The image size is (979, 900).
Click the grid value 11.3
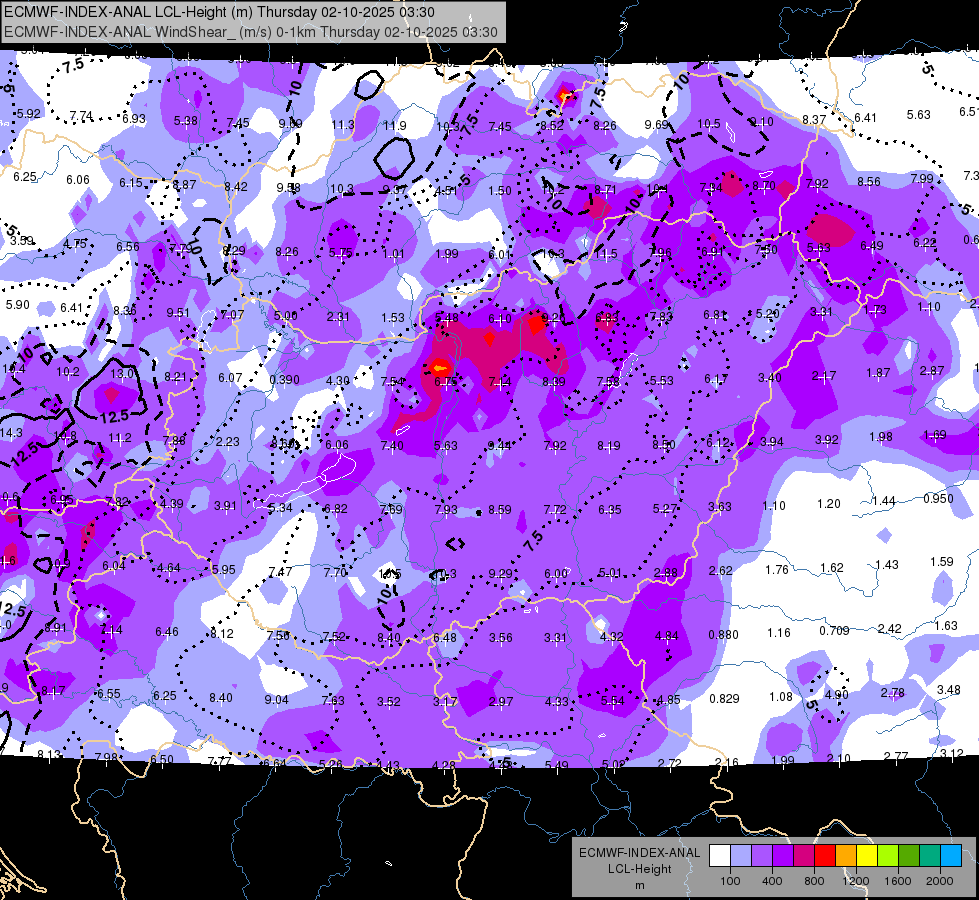click(343, 125)
